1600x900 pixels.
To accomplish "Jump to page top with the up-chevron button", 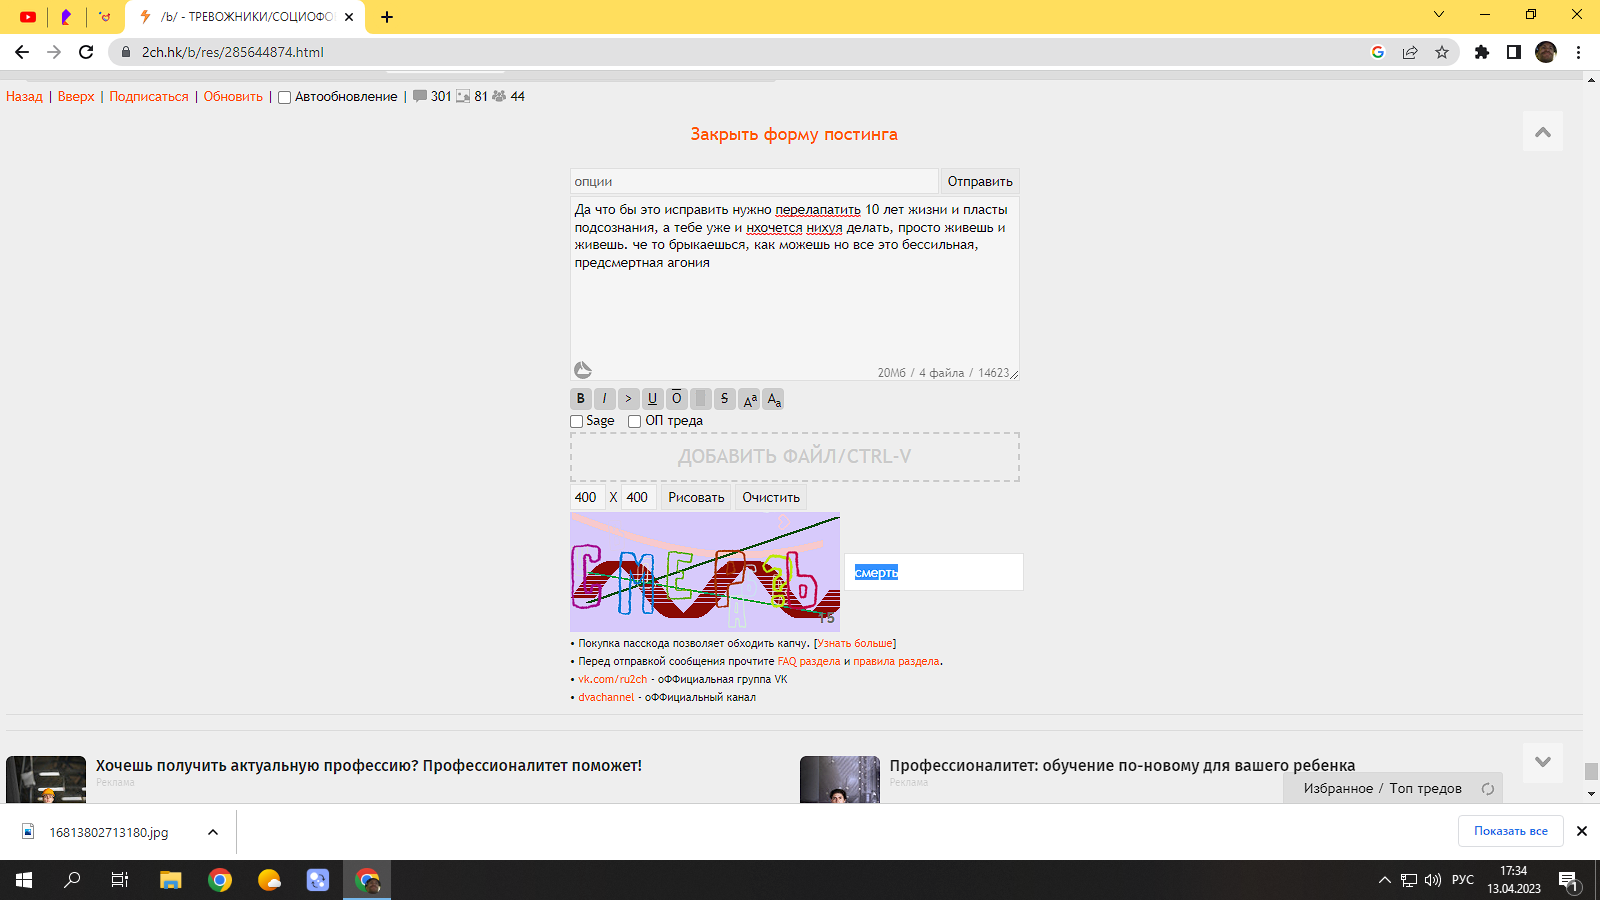I will [x=1543, y=132].
